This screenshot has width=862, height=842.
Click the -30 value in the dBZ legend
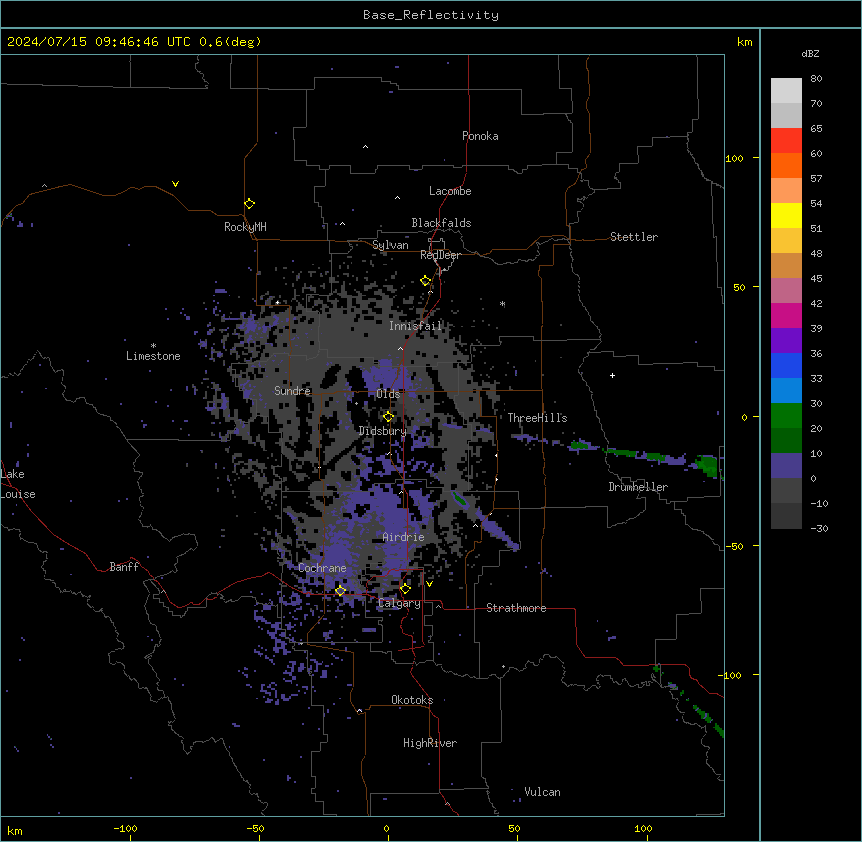click(819, 529)
